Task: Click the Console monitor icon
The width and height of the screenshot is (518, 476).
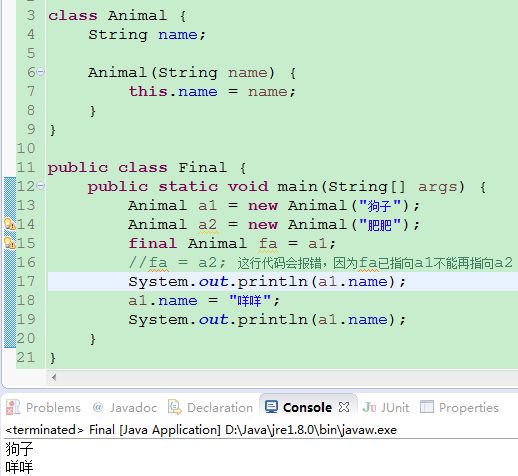Action: point(271,407)
